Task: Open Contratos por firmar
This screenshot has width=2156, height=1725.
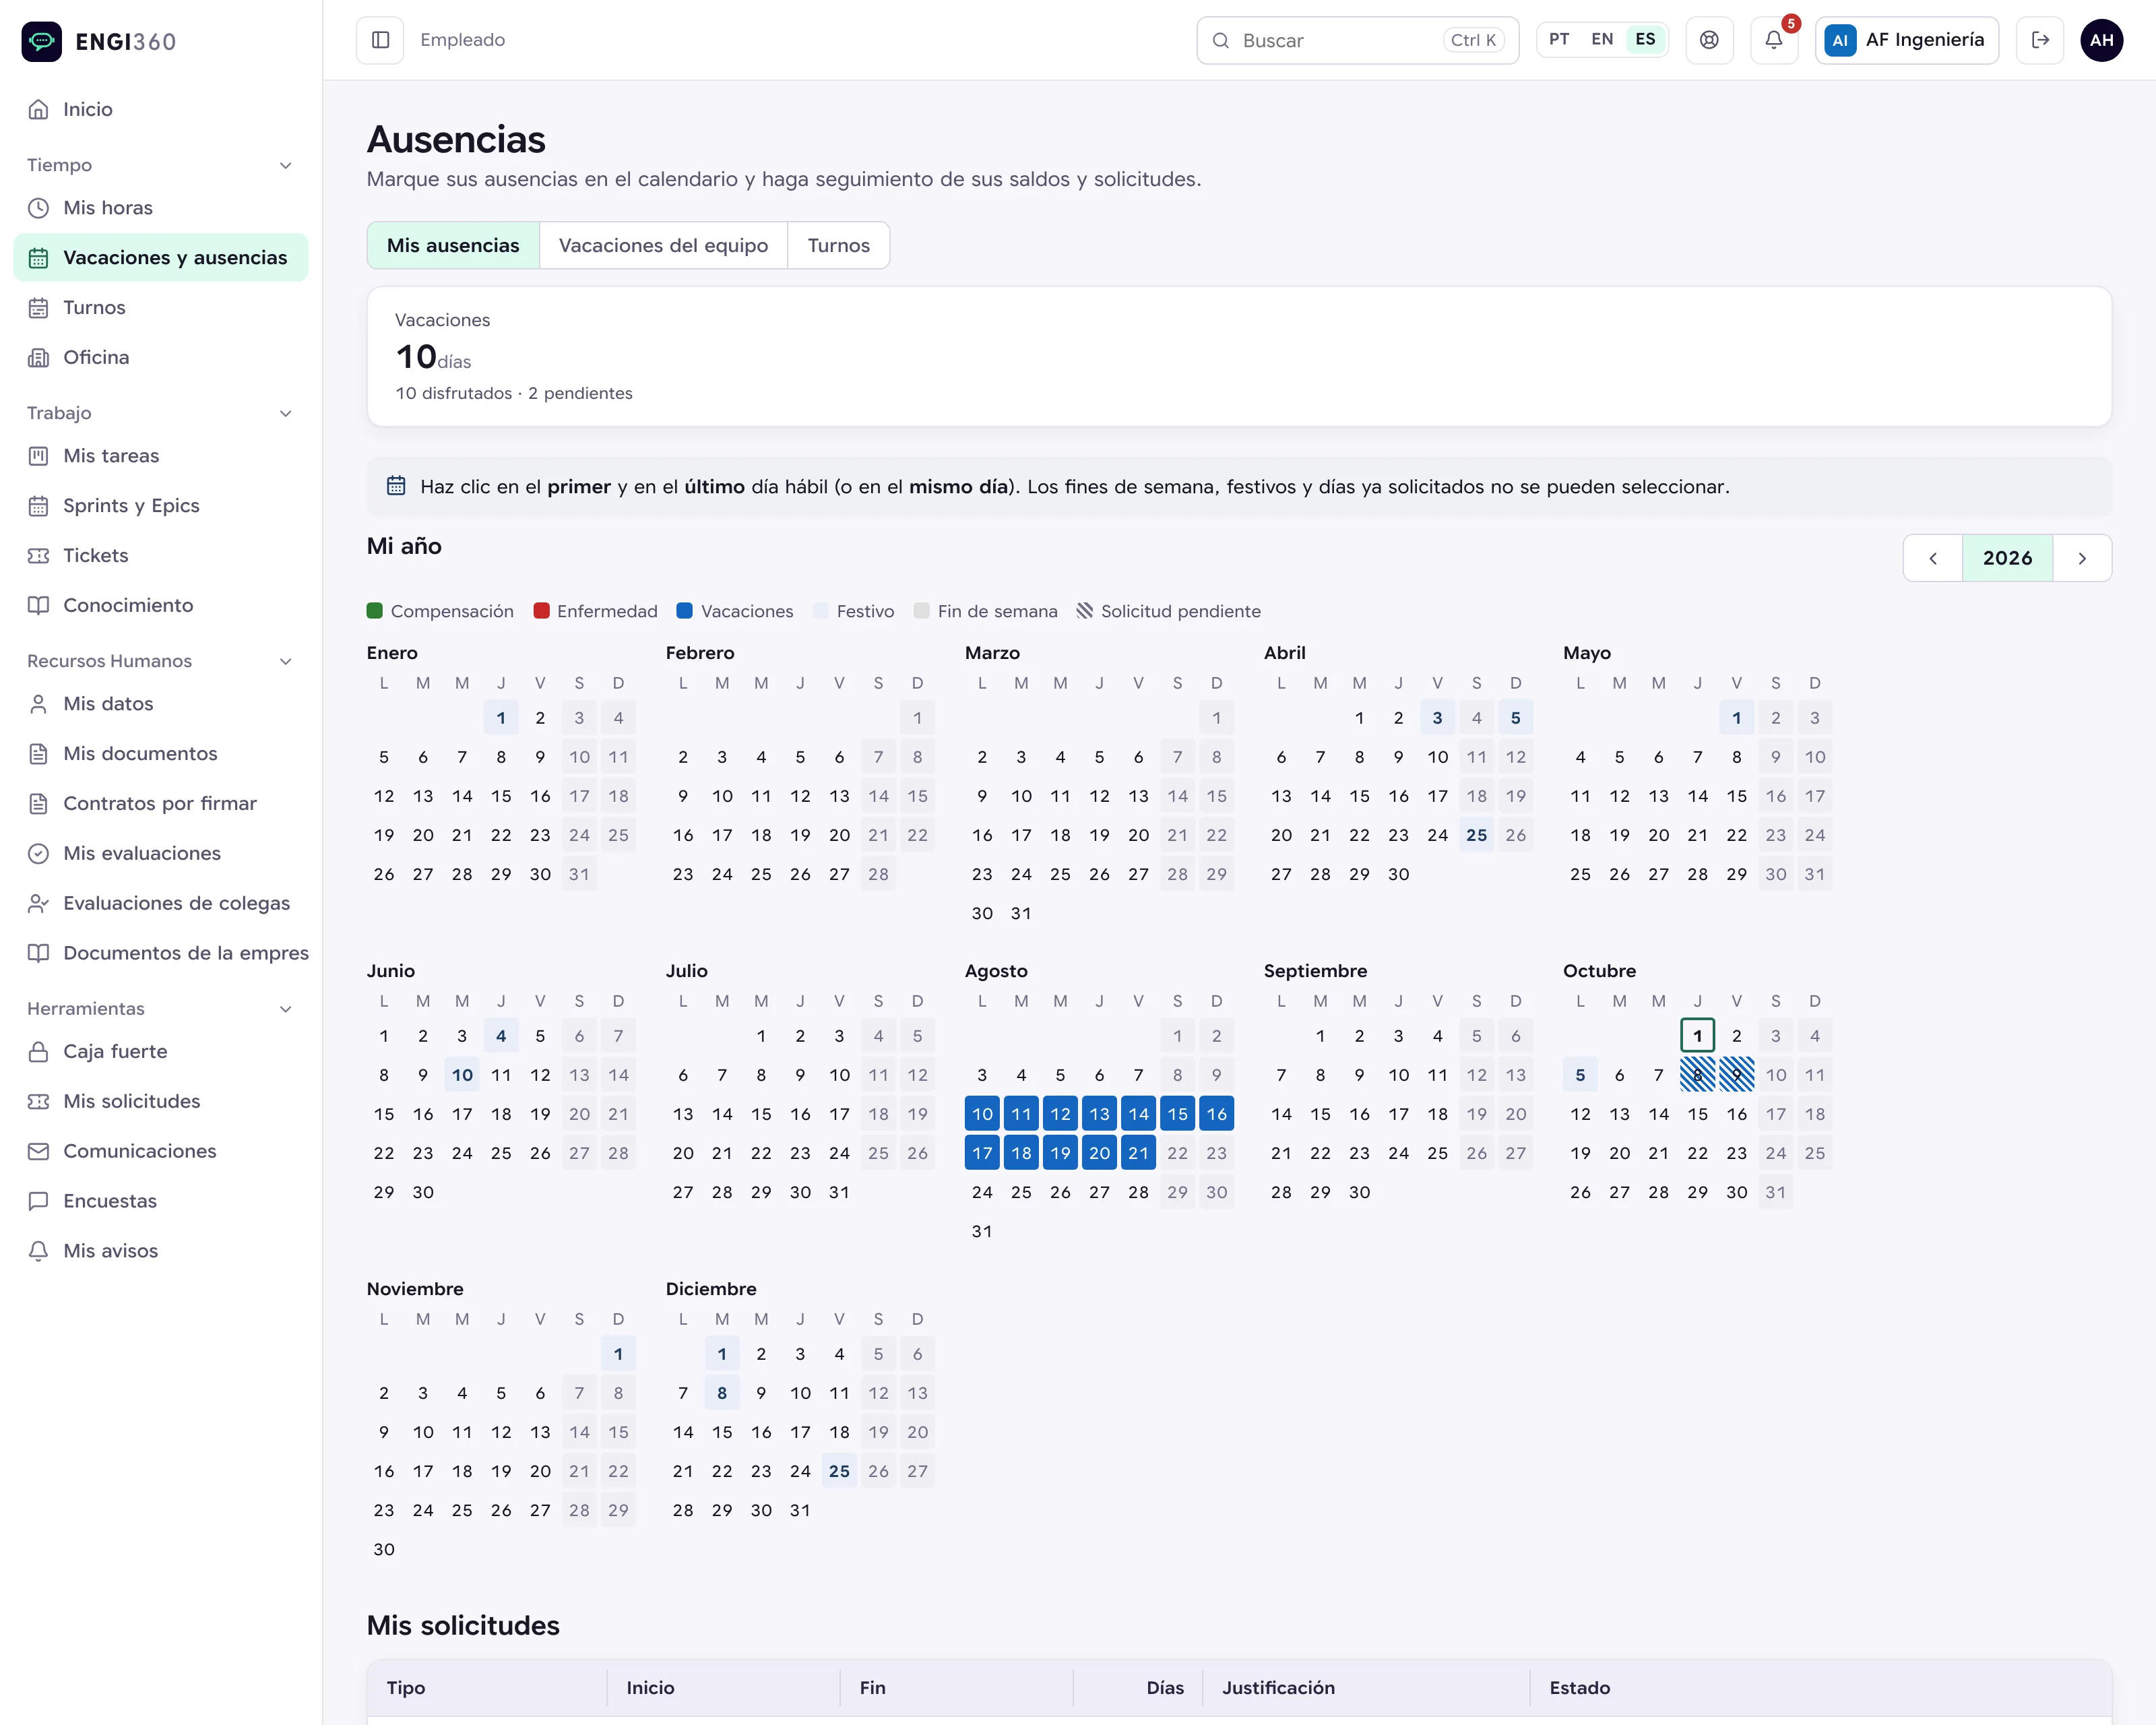Action: [x=161, y=803]
